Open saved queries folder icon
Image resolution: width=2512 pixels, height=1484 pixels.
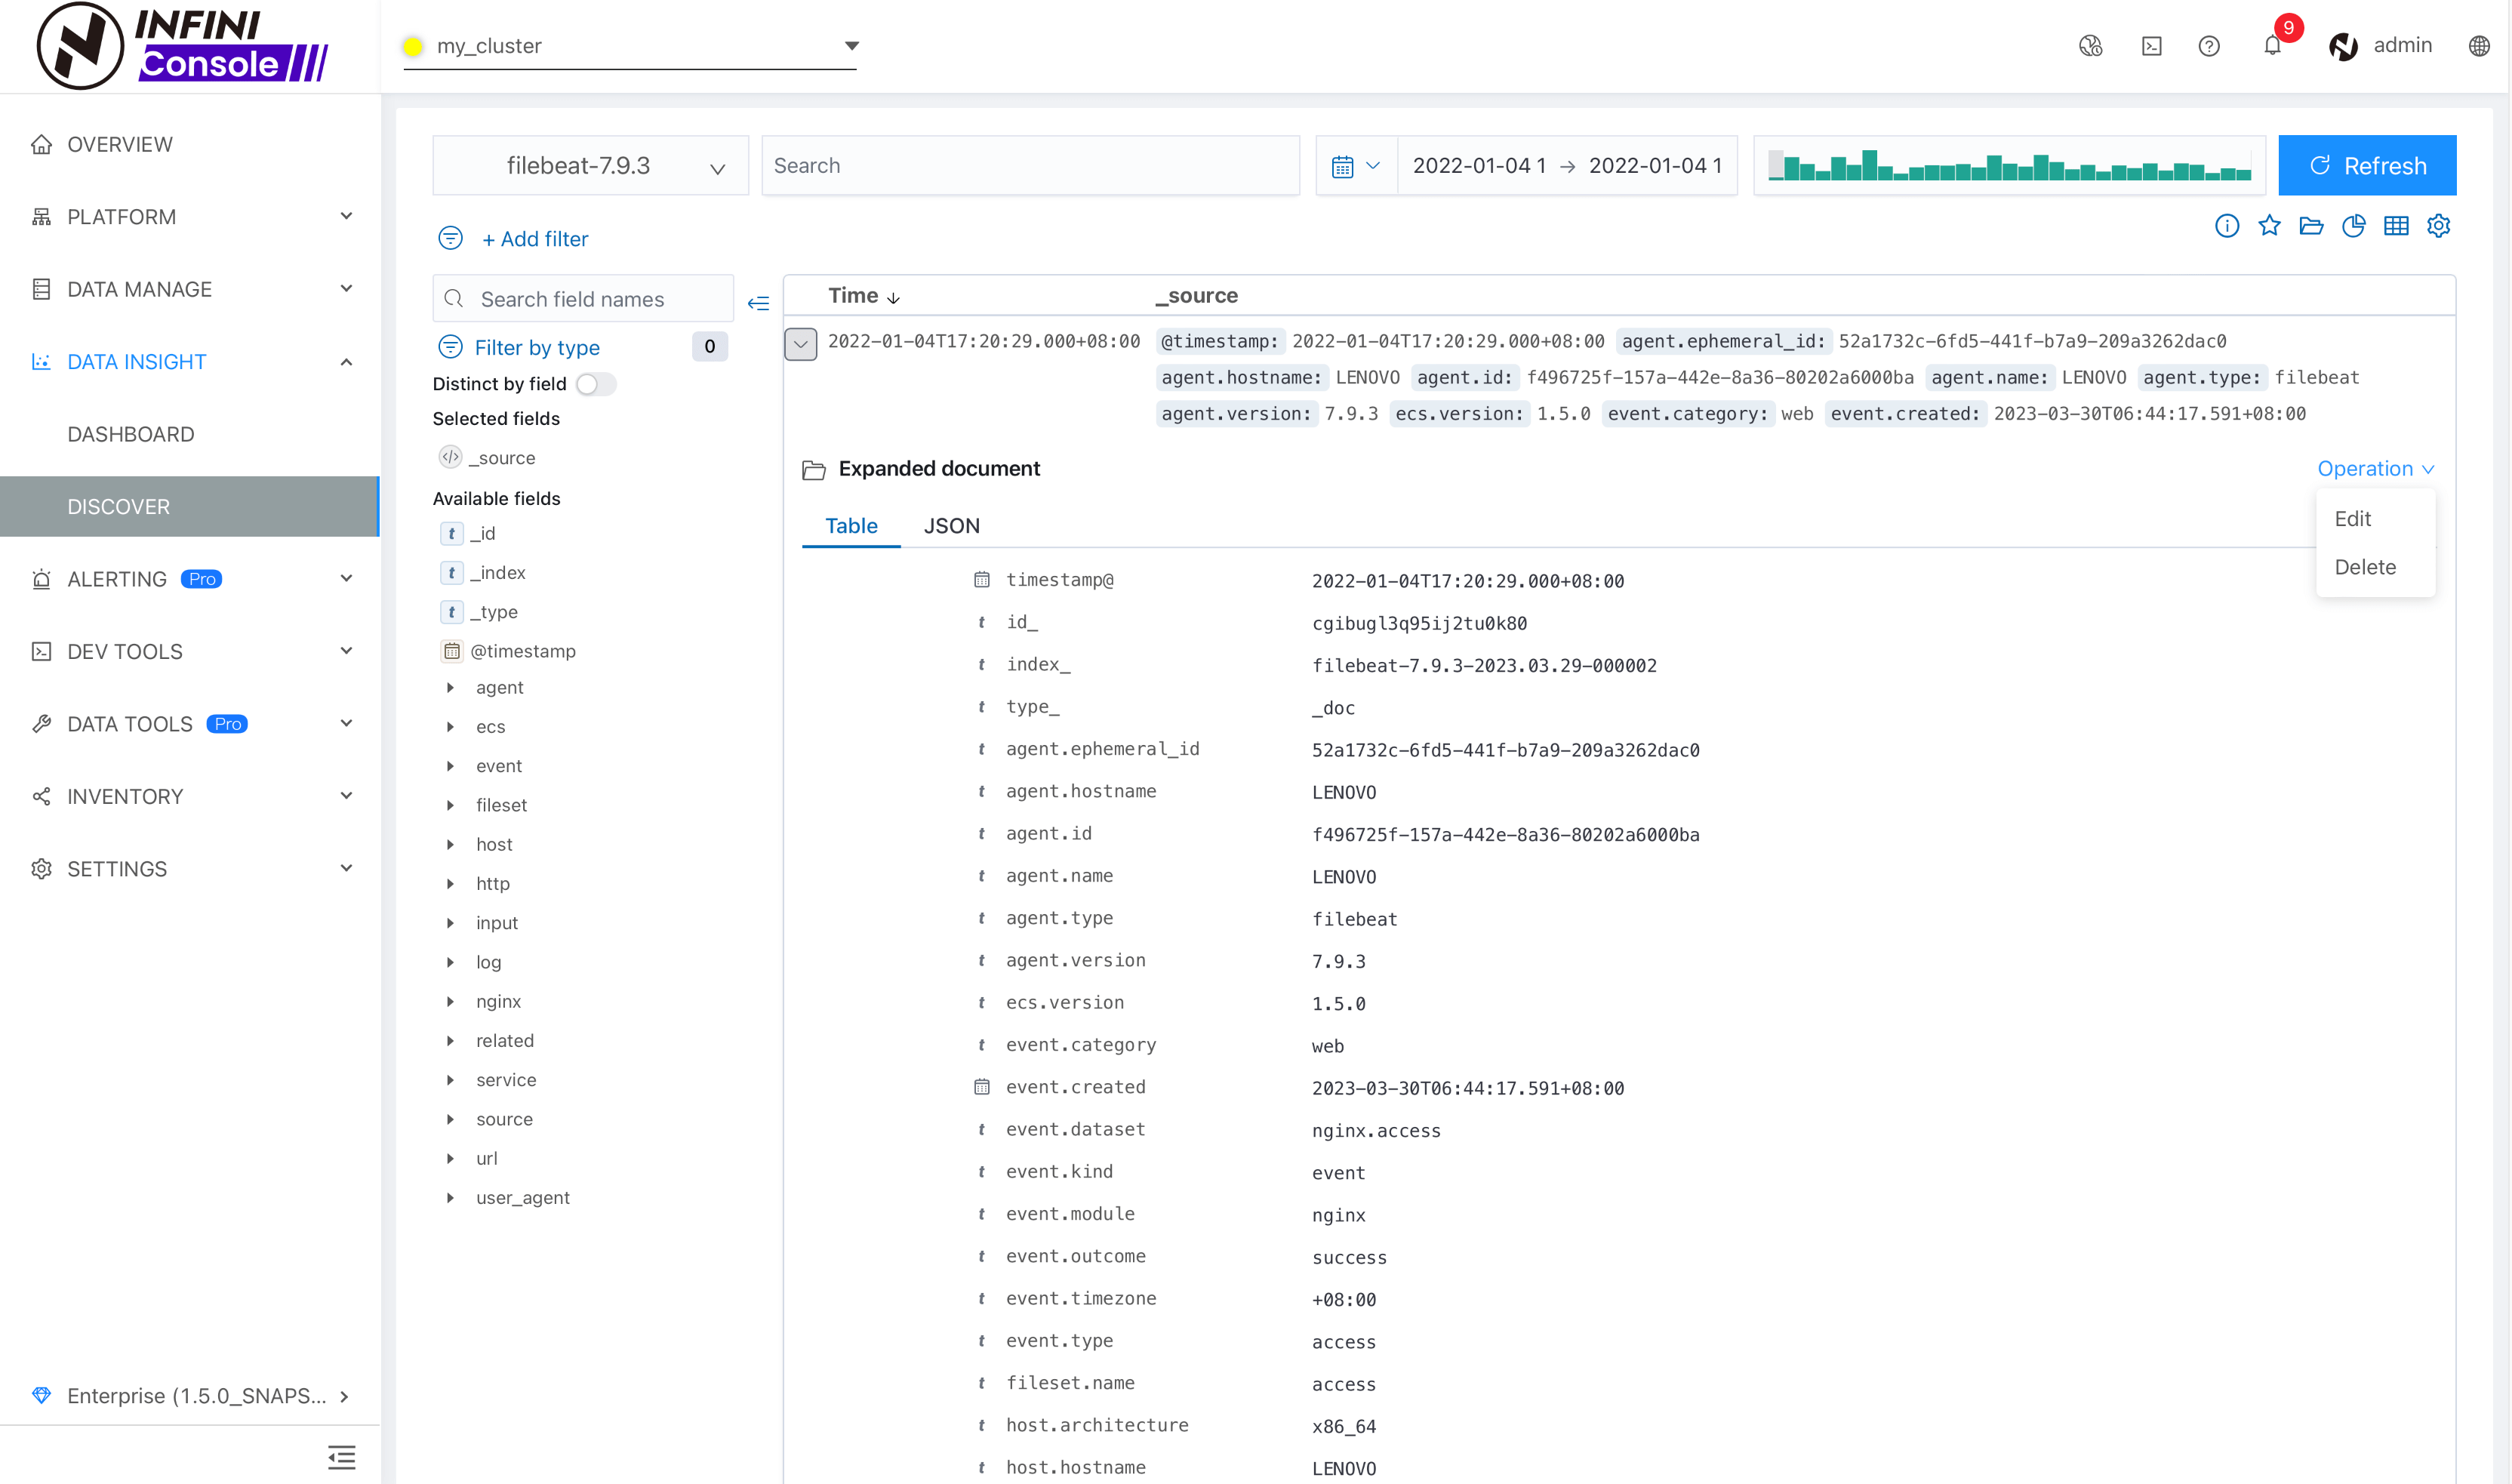[x=2311, y=226]
